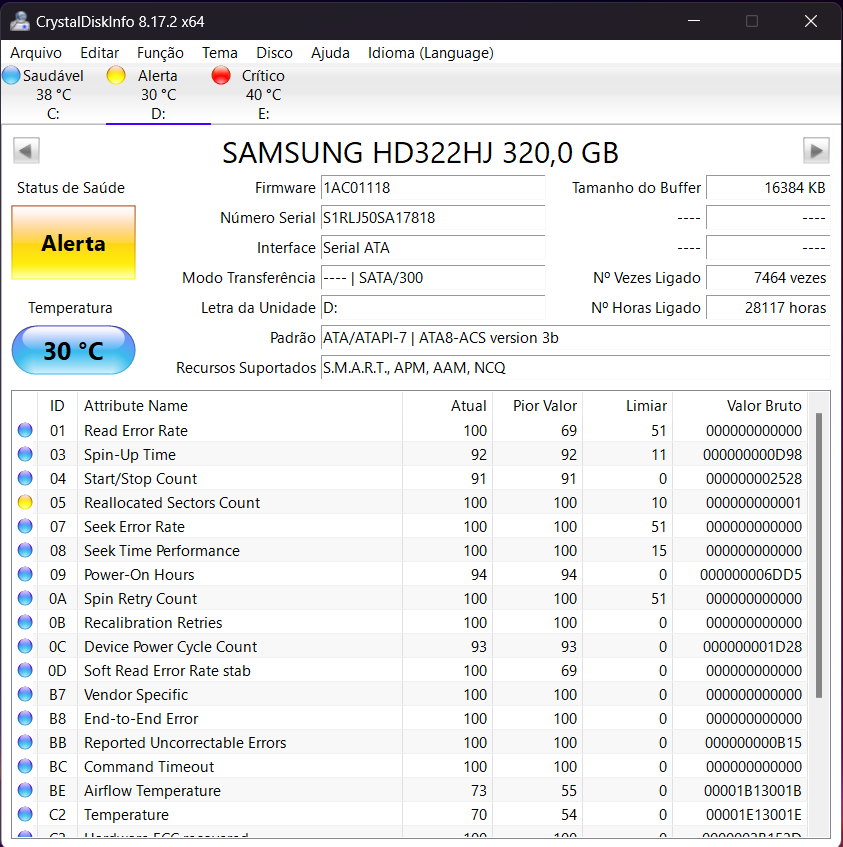This screenshot has width=843, height=847.
Task: Click status orb for Spin Retry Count row
Action: tap(25, 599)
